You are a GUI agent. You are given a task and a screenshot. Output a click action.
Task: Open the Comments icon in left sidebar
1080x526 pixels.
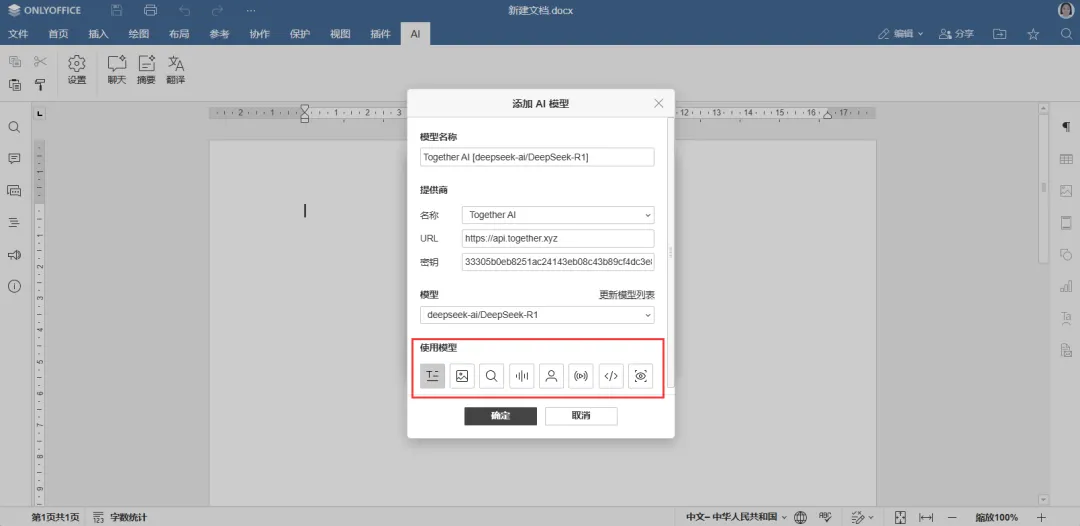click(14, 159)
